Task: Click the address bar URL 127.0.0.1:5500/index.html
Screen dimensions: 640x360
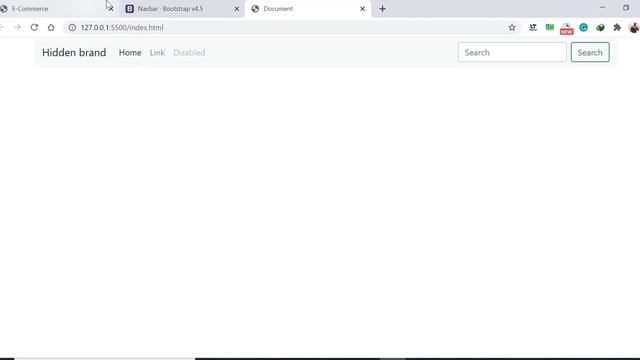Action: point(122,27)
